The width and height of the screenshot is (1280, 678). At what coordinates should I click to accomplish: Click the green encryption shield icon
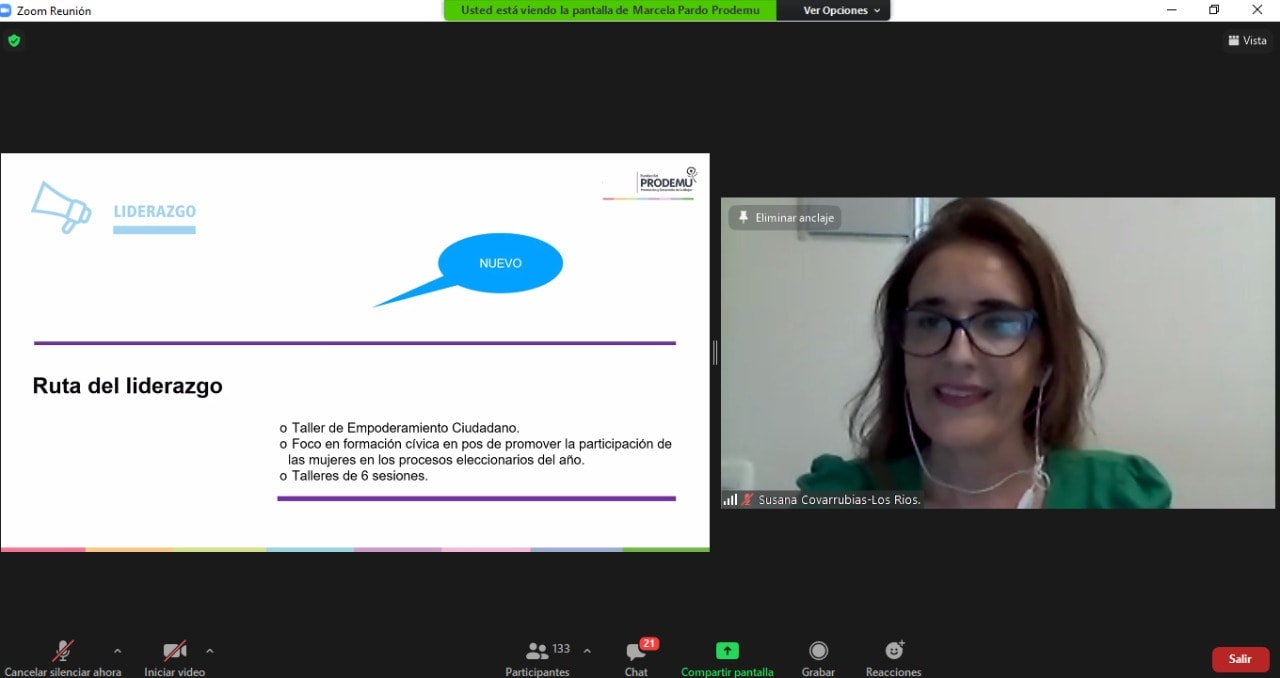[x=14, y=41]
